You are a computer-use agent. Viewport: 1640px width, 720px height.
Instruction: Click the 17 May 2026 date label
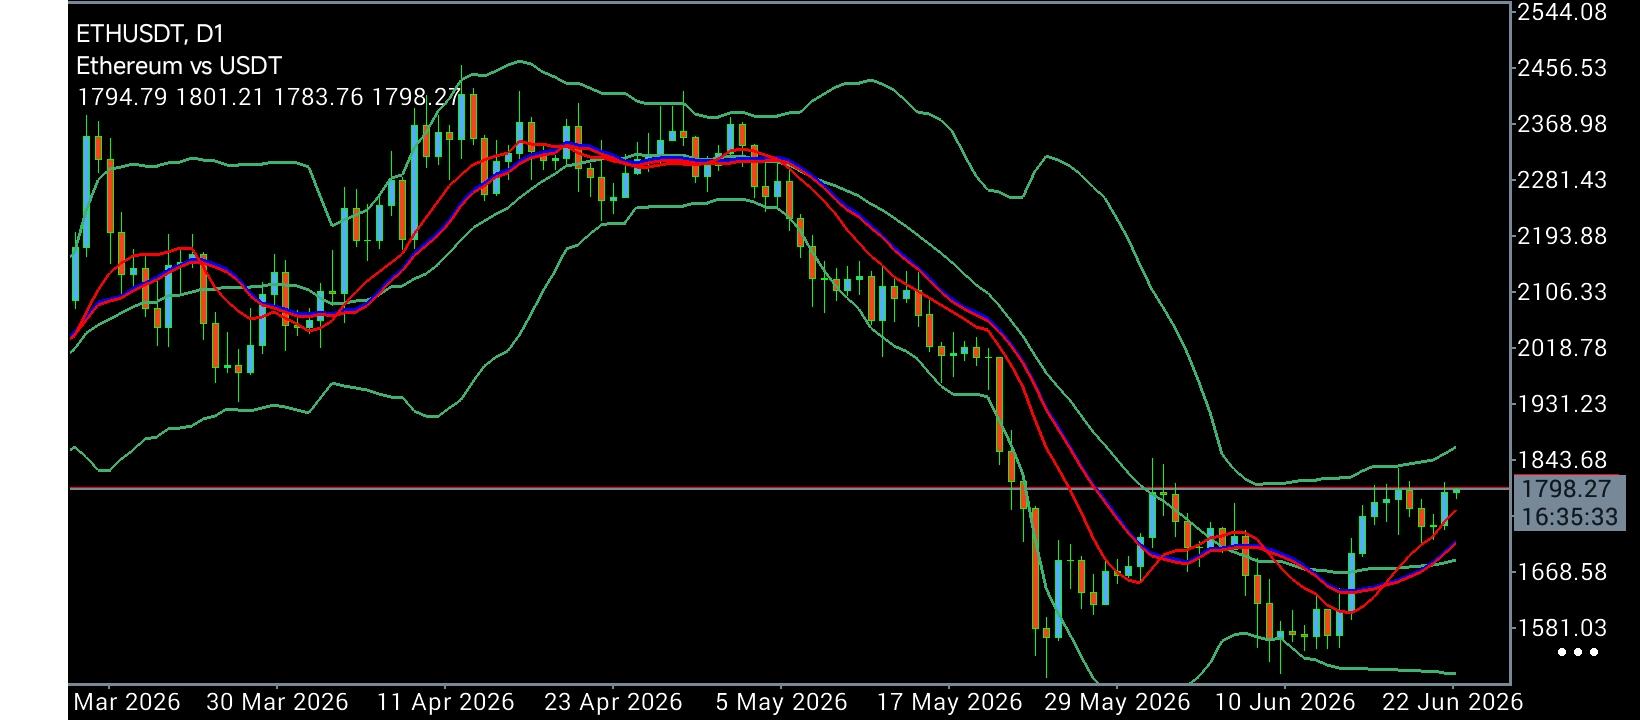(949, 702)
